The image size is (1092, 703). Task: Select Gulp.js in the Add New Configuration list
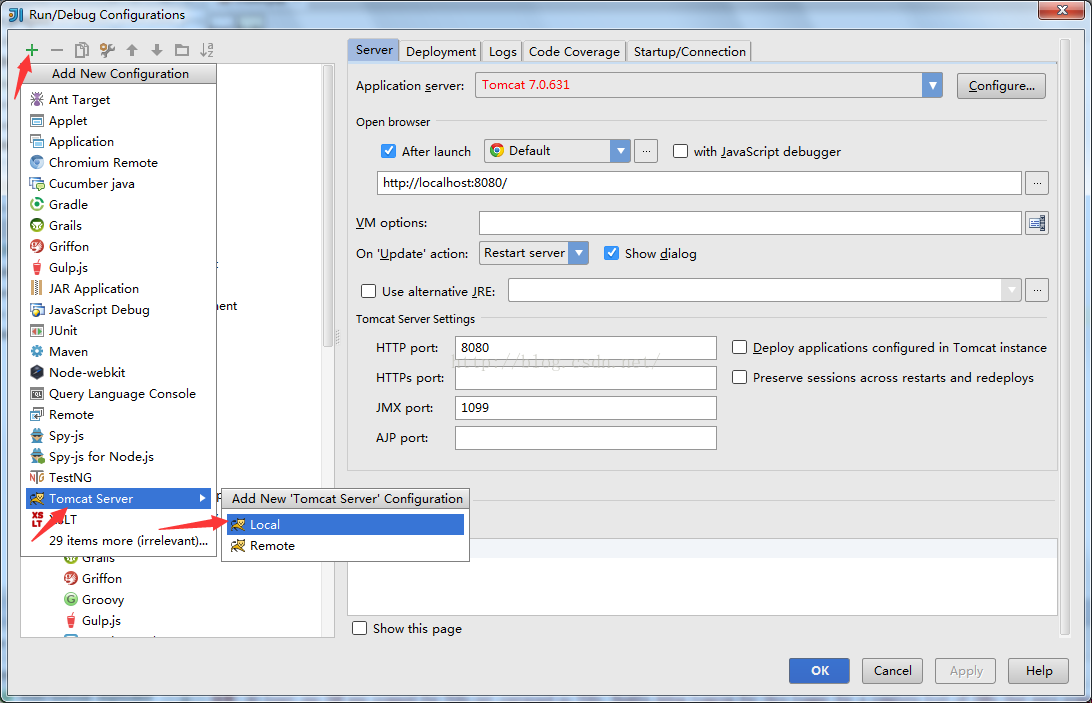point(118,268)
